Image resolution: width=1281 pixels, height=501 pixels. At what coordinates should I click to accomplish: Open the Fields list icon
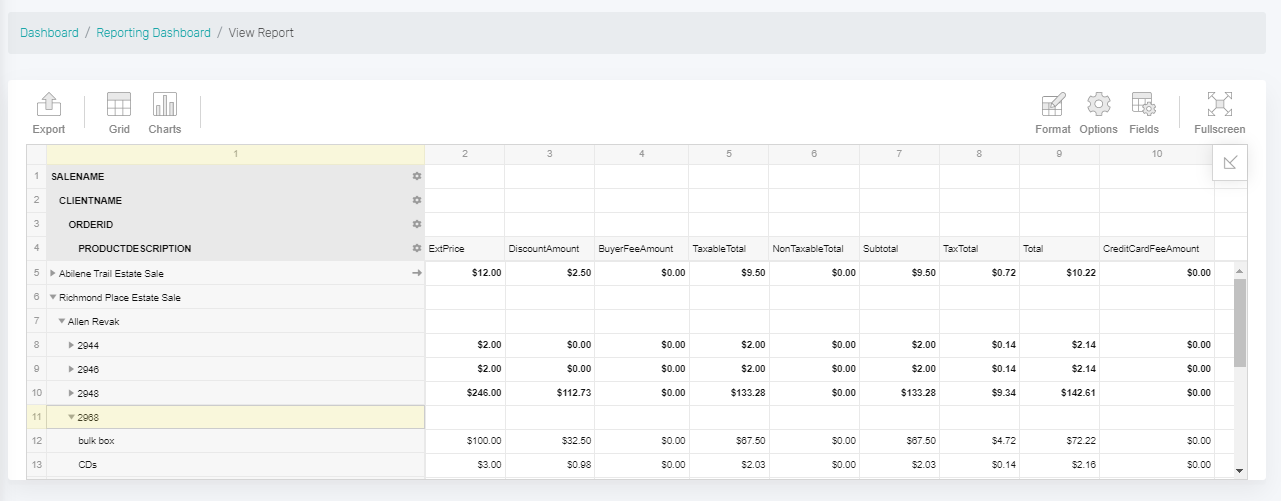click(x=1144, y=113)
